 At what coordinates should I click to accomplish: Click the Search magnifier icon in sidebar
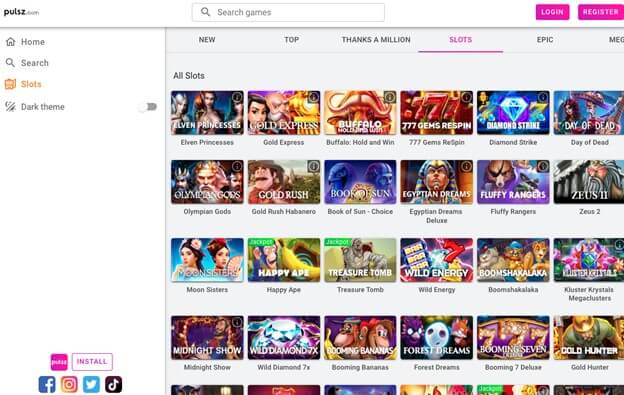click(x=10, y=62)
